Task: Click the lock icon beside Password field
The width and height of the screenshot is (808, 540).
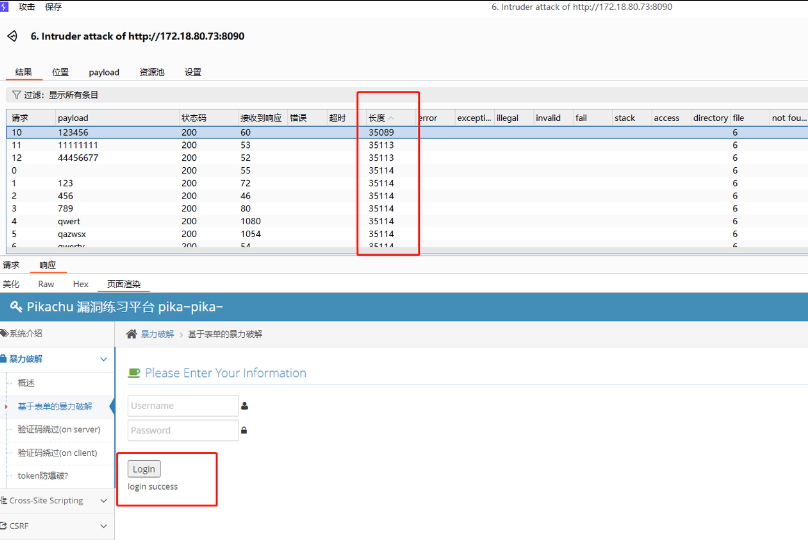Action: click(x=245, y=431)
